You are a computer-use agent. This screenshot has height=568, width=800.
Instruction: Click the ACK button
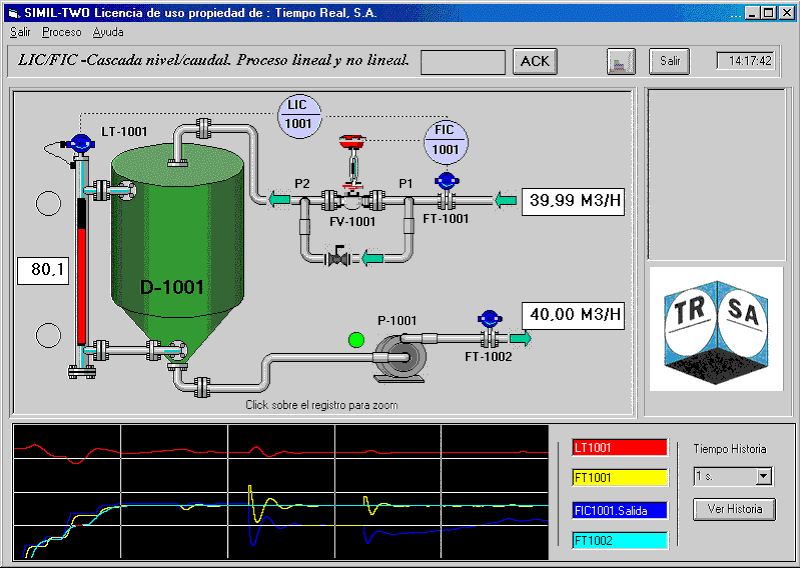click(535, 62)
